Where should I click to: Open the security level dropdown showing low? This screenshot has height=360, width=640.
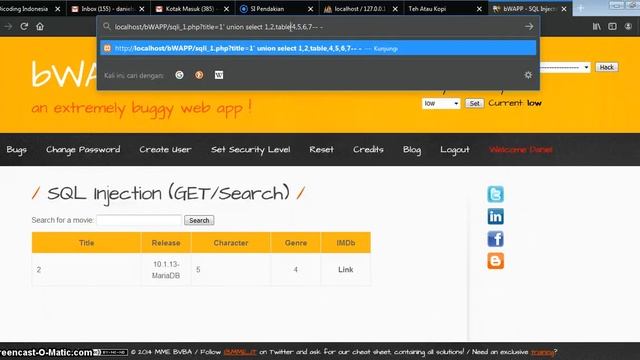coord(441,103)
